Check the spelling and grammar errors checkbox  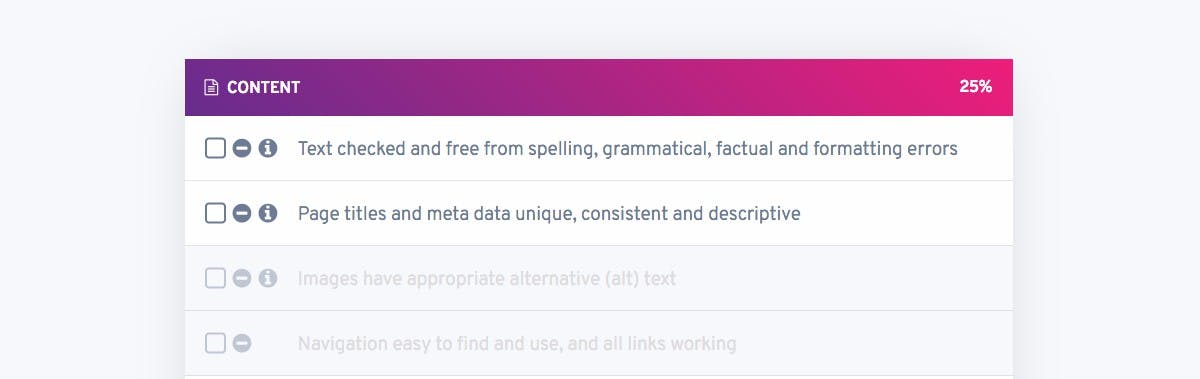click(215, 148)
